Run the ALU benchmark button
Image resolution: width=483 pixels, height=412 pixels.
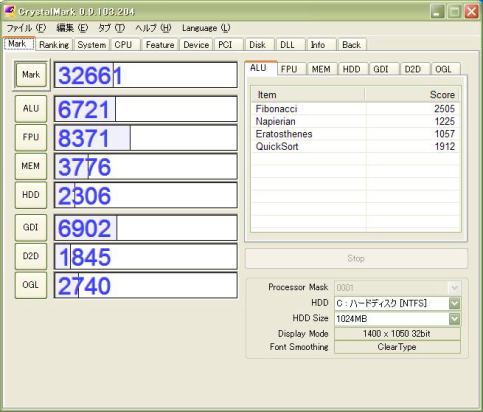tap(31, 109)
